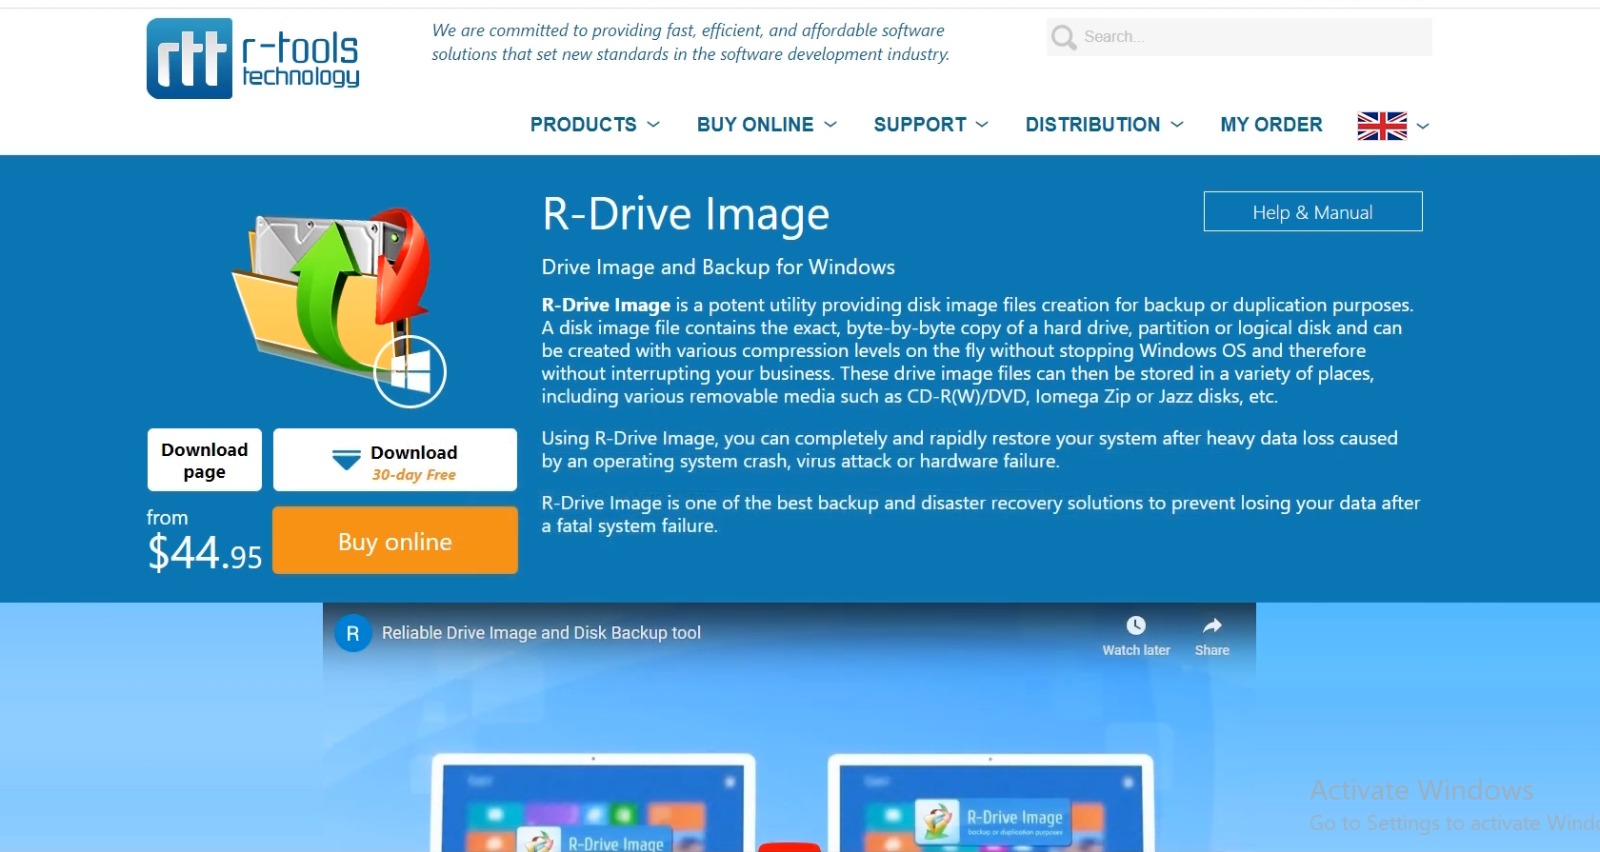Screen dimensions: 1600x852
Task: Expand the Products menu chevron
Action: tap(654, 125)
